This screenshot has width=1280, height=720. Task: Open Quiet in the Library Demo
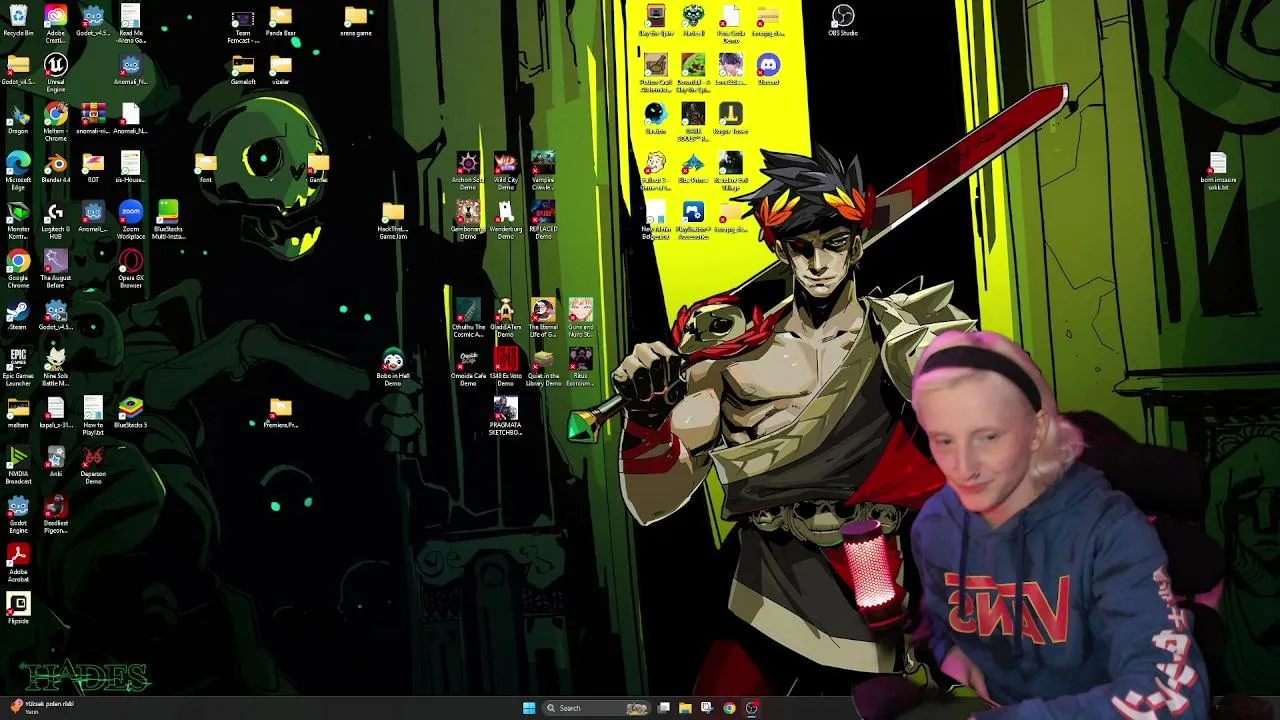coord(543,366)
